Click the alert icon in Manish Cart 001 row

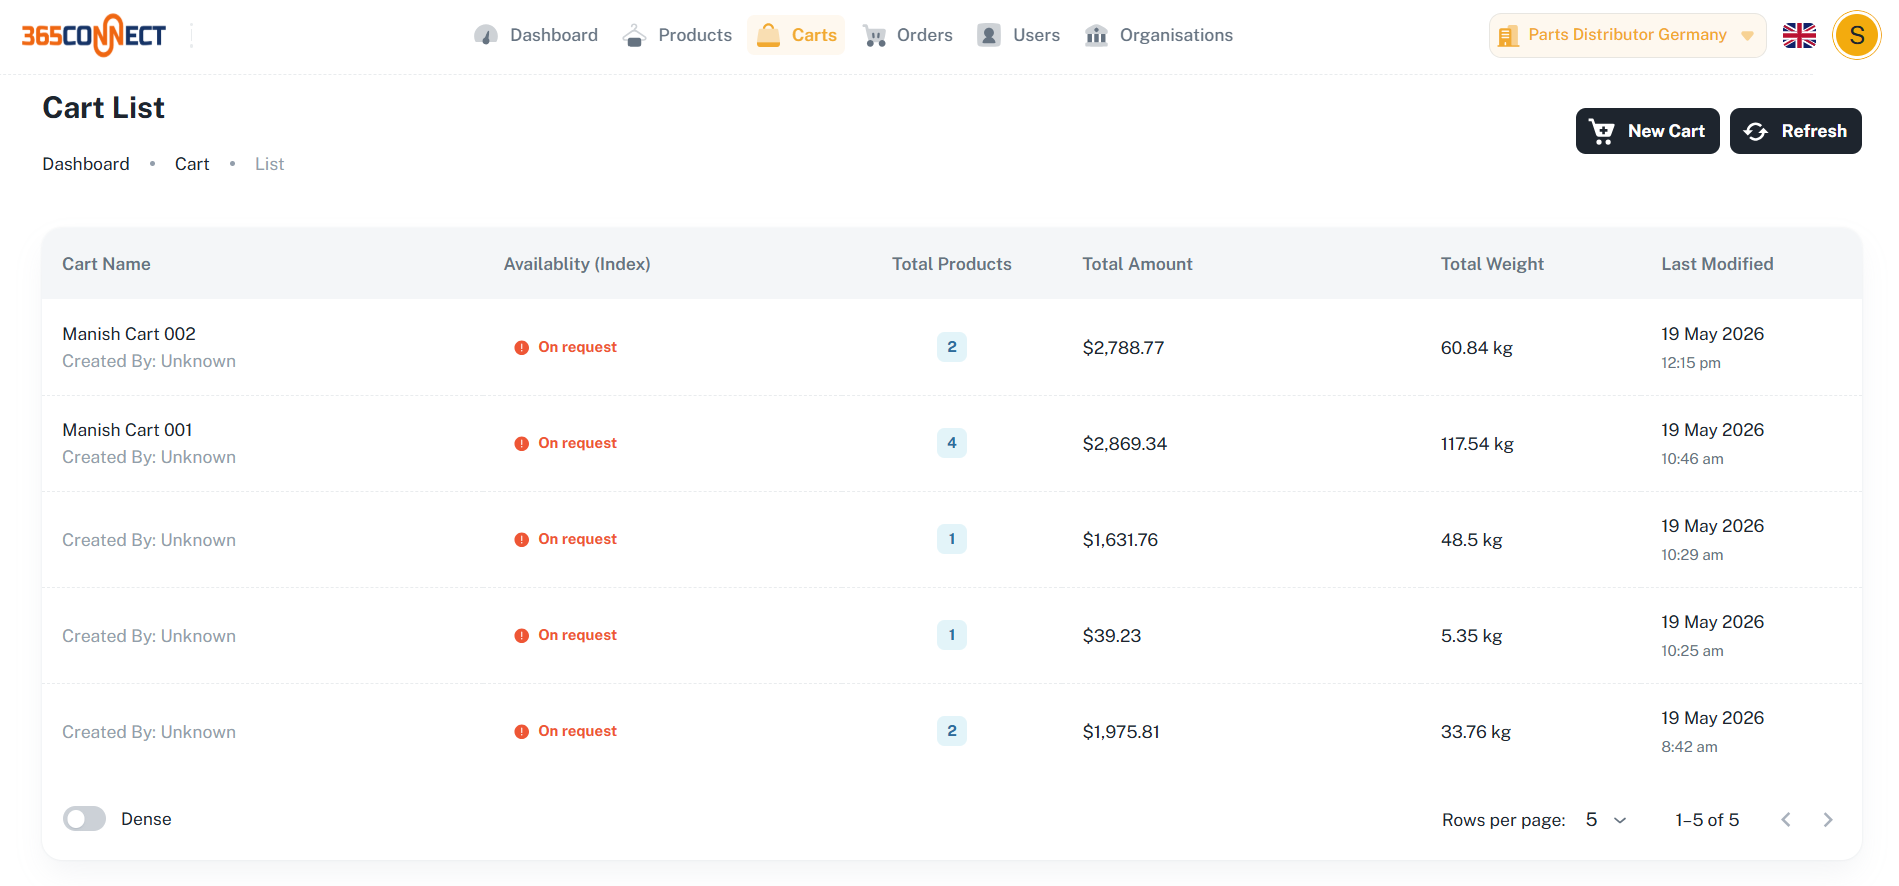(x=522, y=444)
